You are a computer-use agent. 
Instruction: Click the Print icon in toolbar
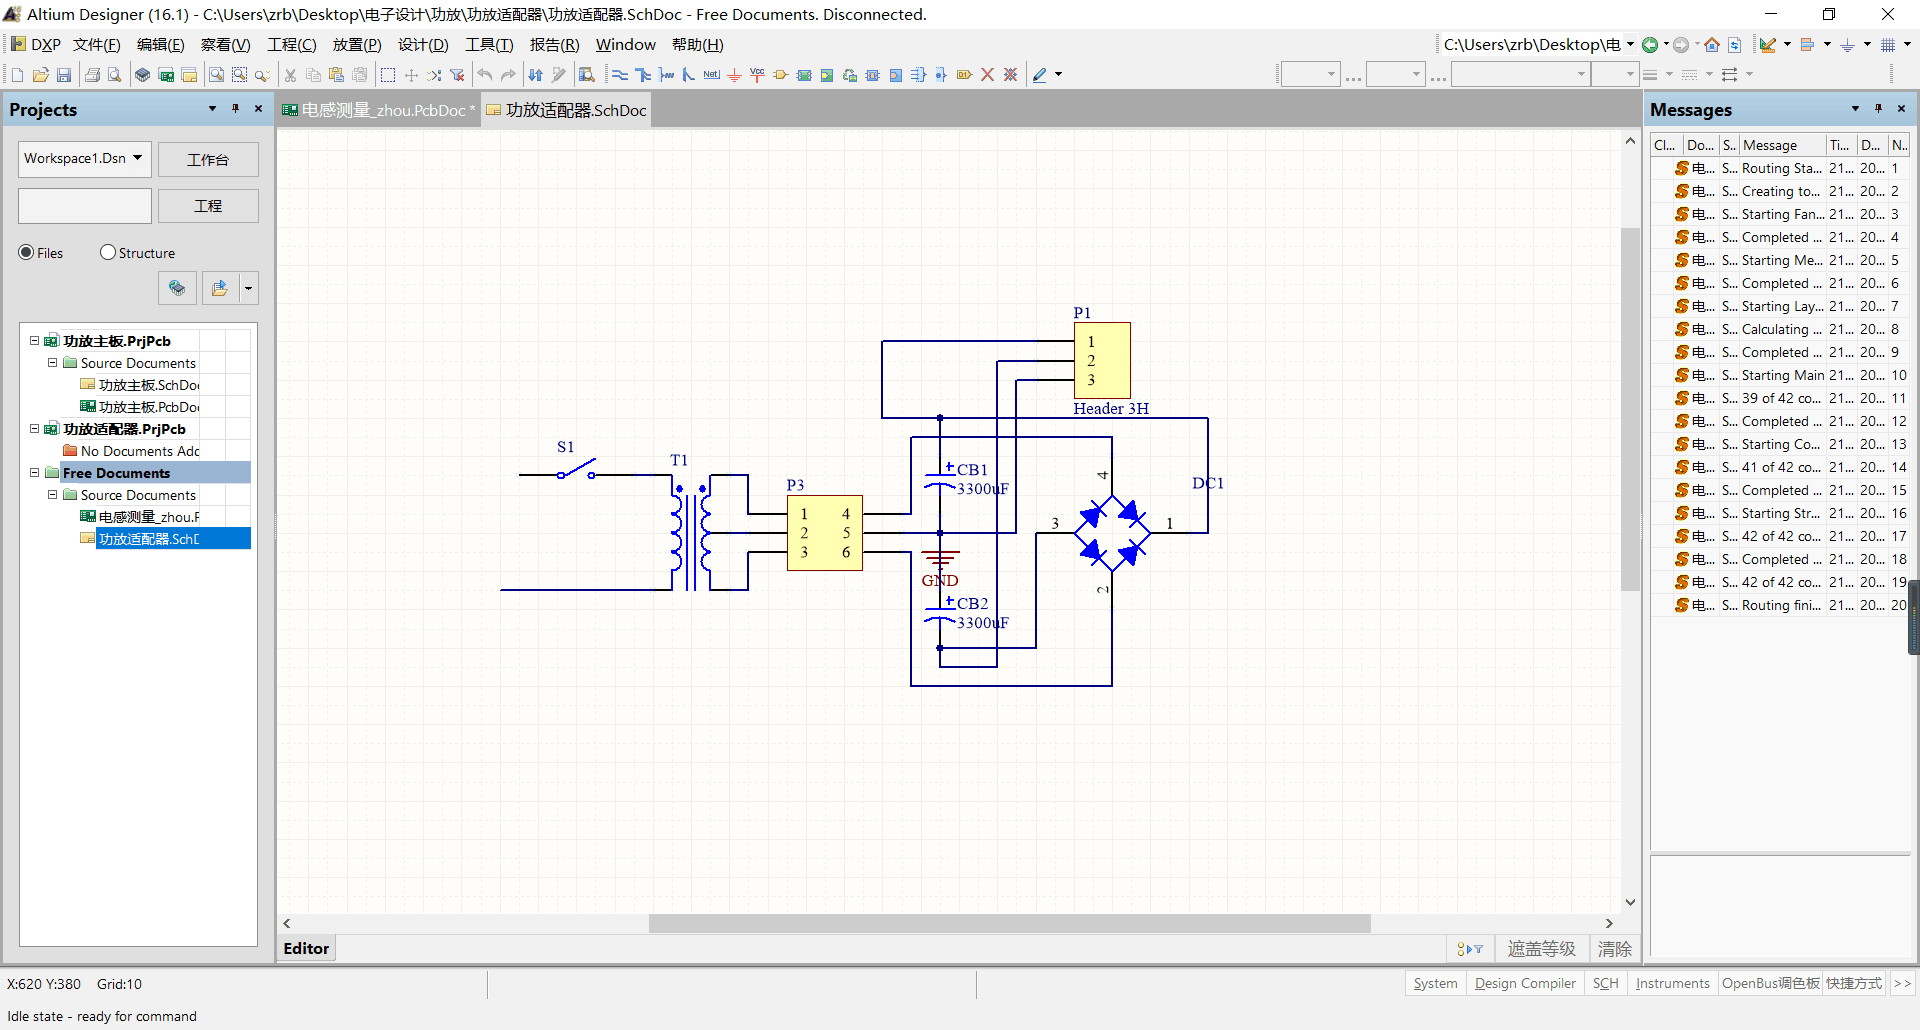coord(92,75)
